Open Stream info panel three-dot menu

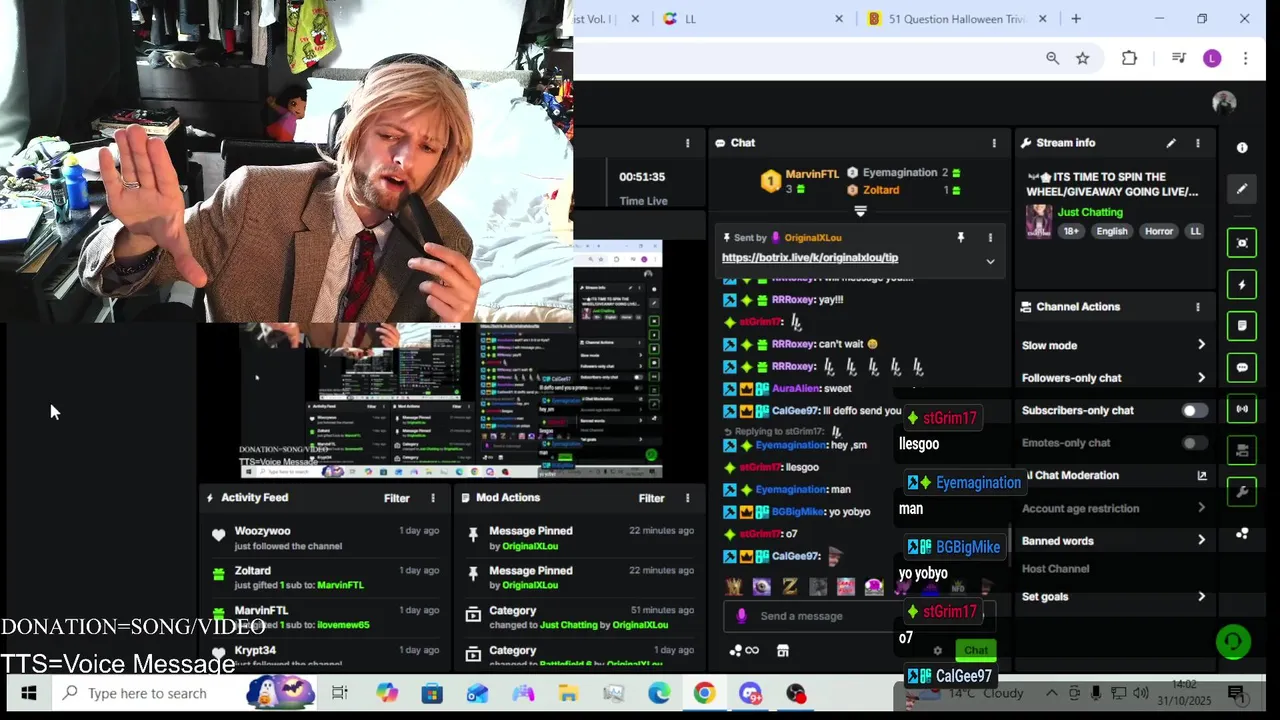[1197, 143]
